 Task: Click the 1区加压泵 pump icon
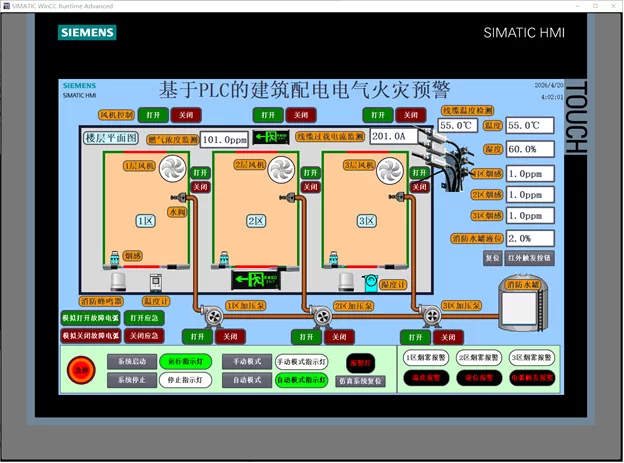[212, 315]
